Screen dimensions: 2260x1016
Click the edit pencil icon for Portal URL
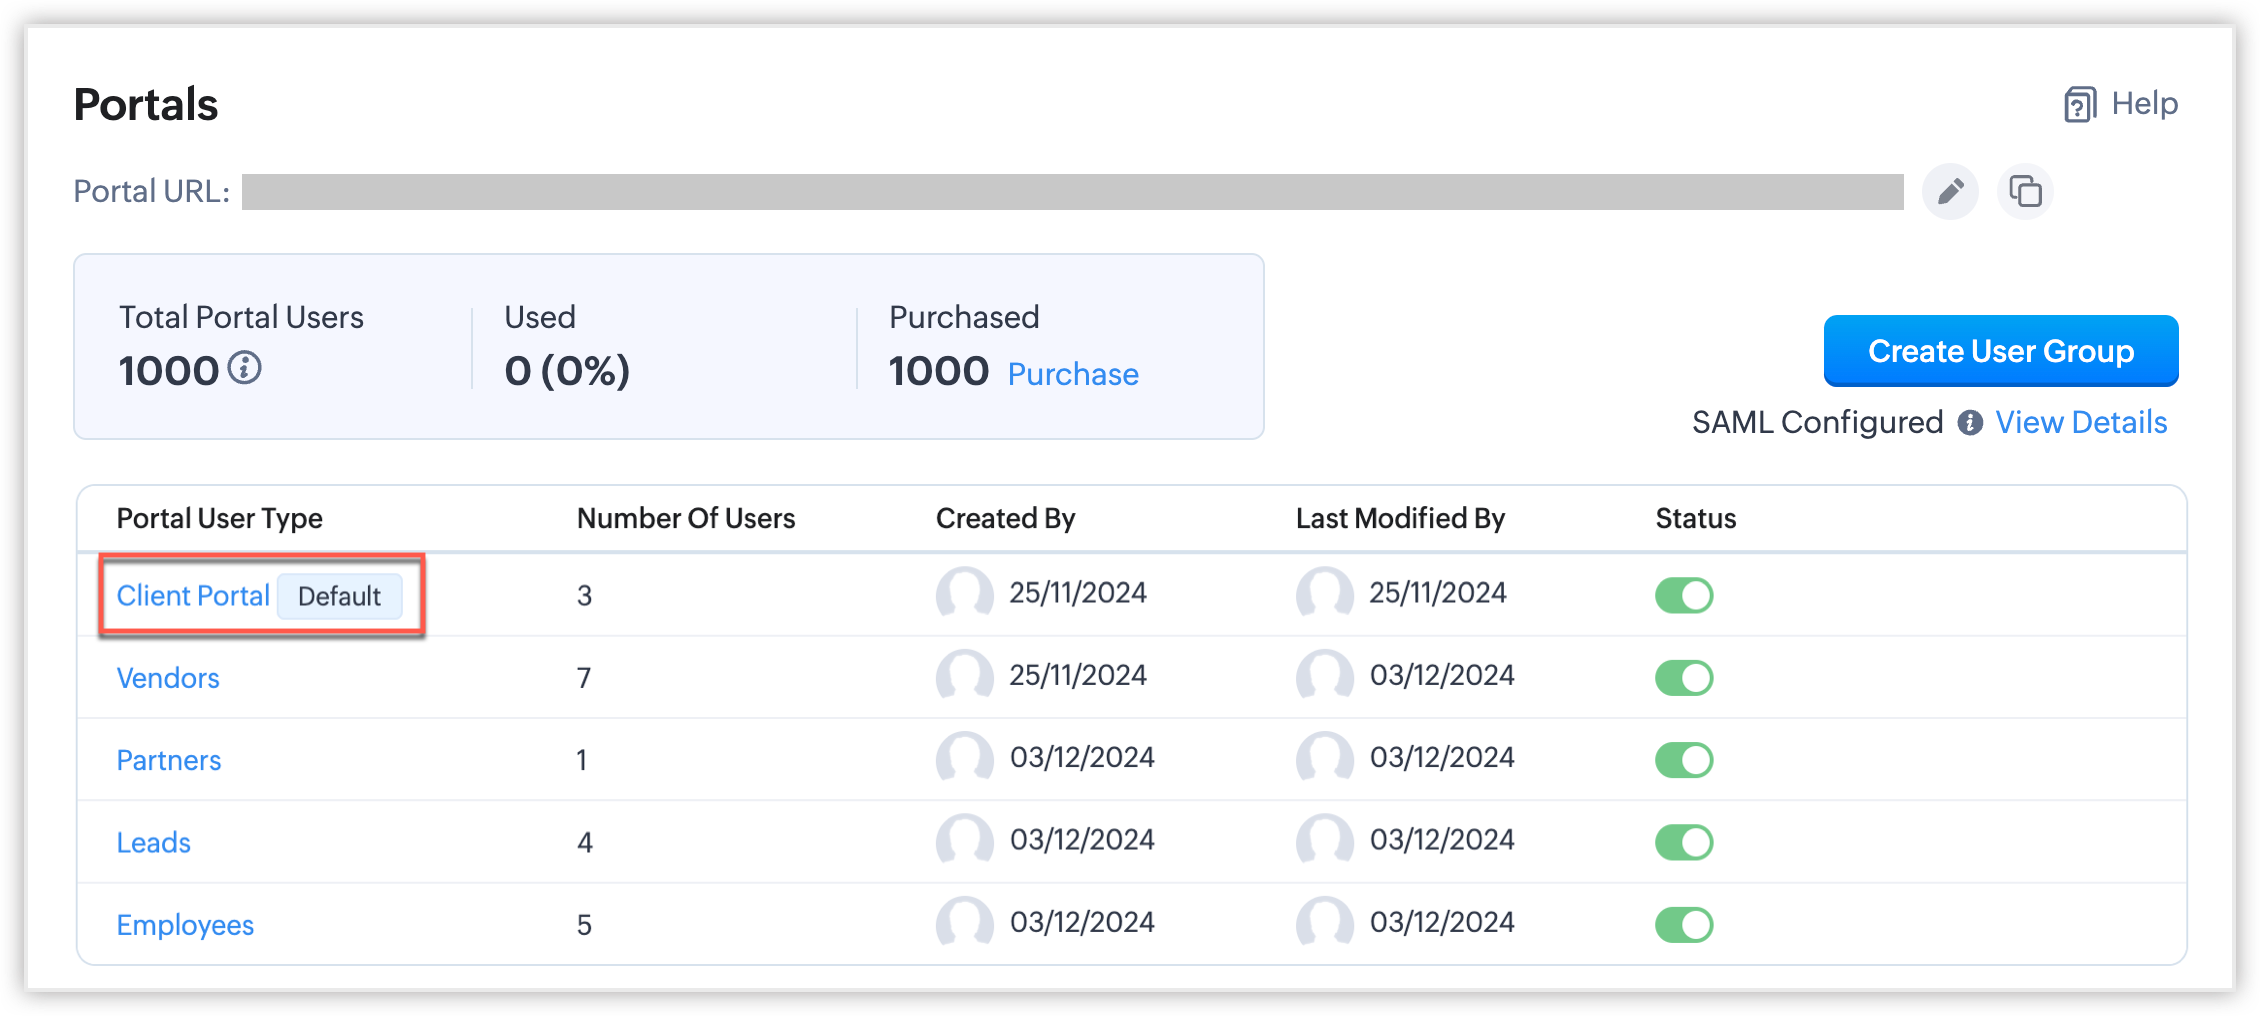1950,191
